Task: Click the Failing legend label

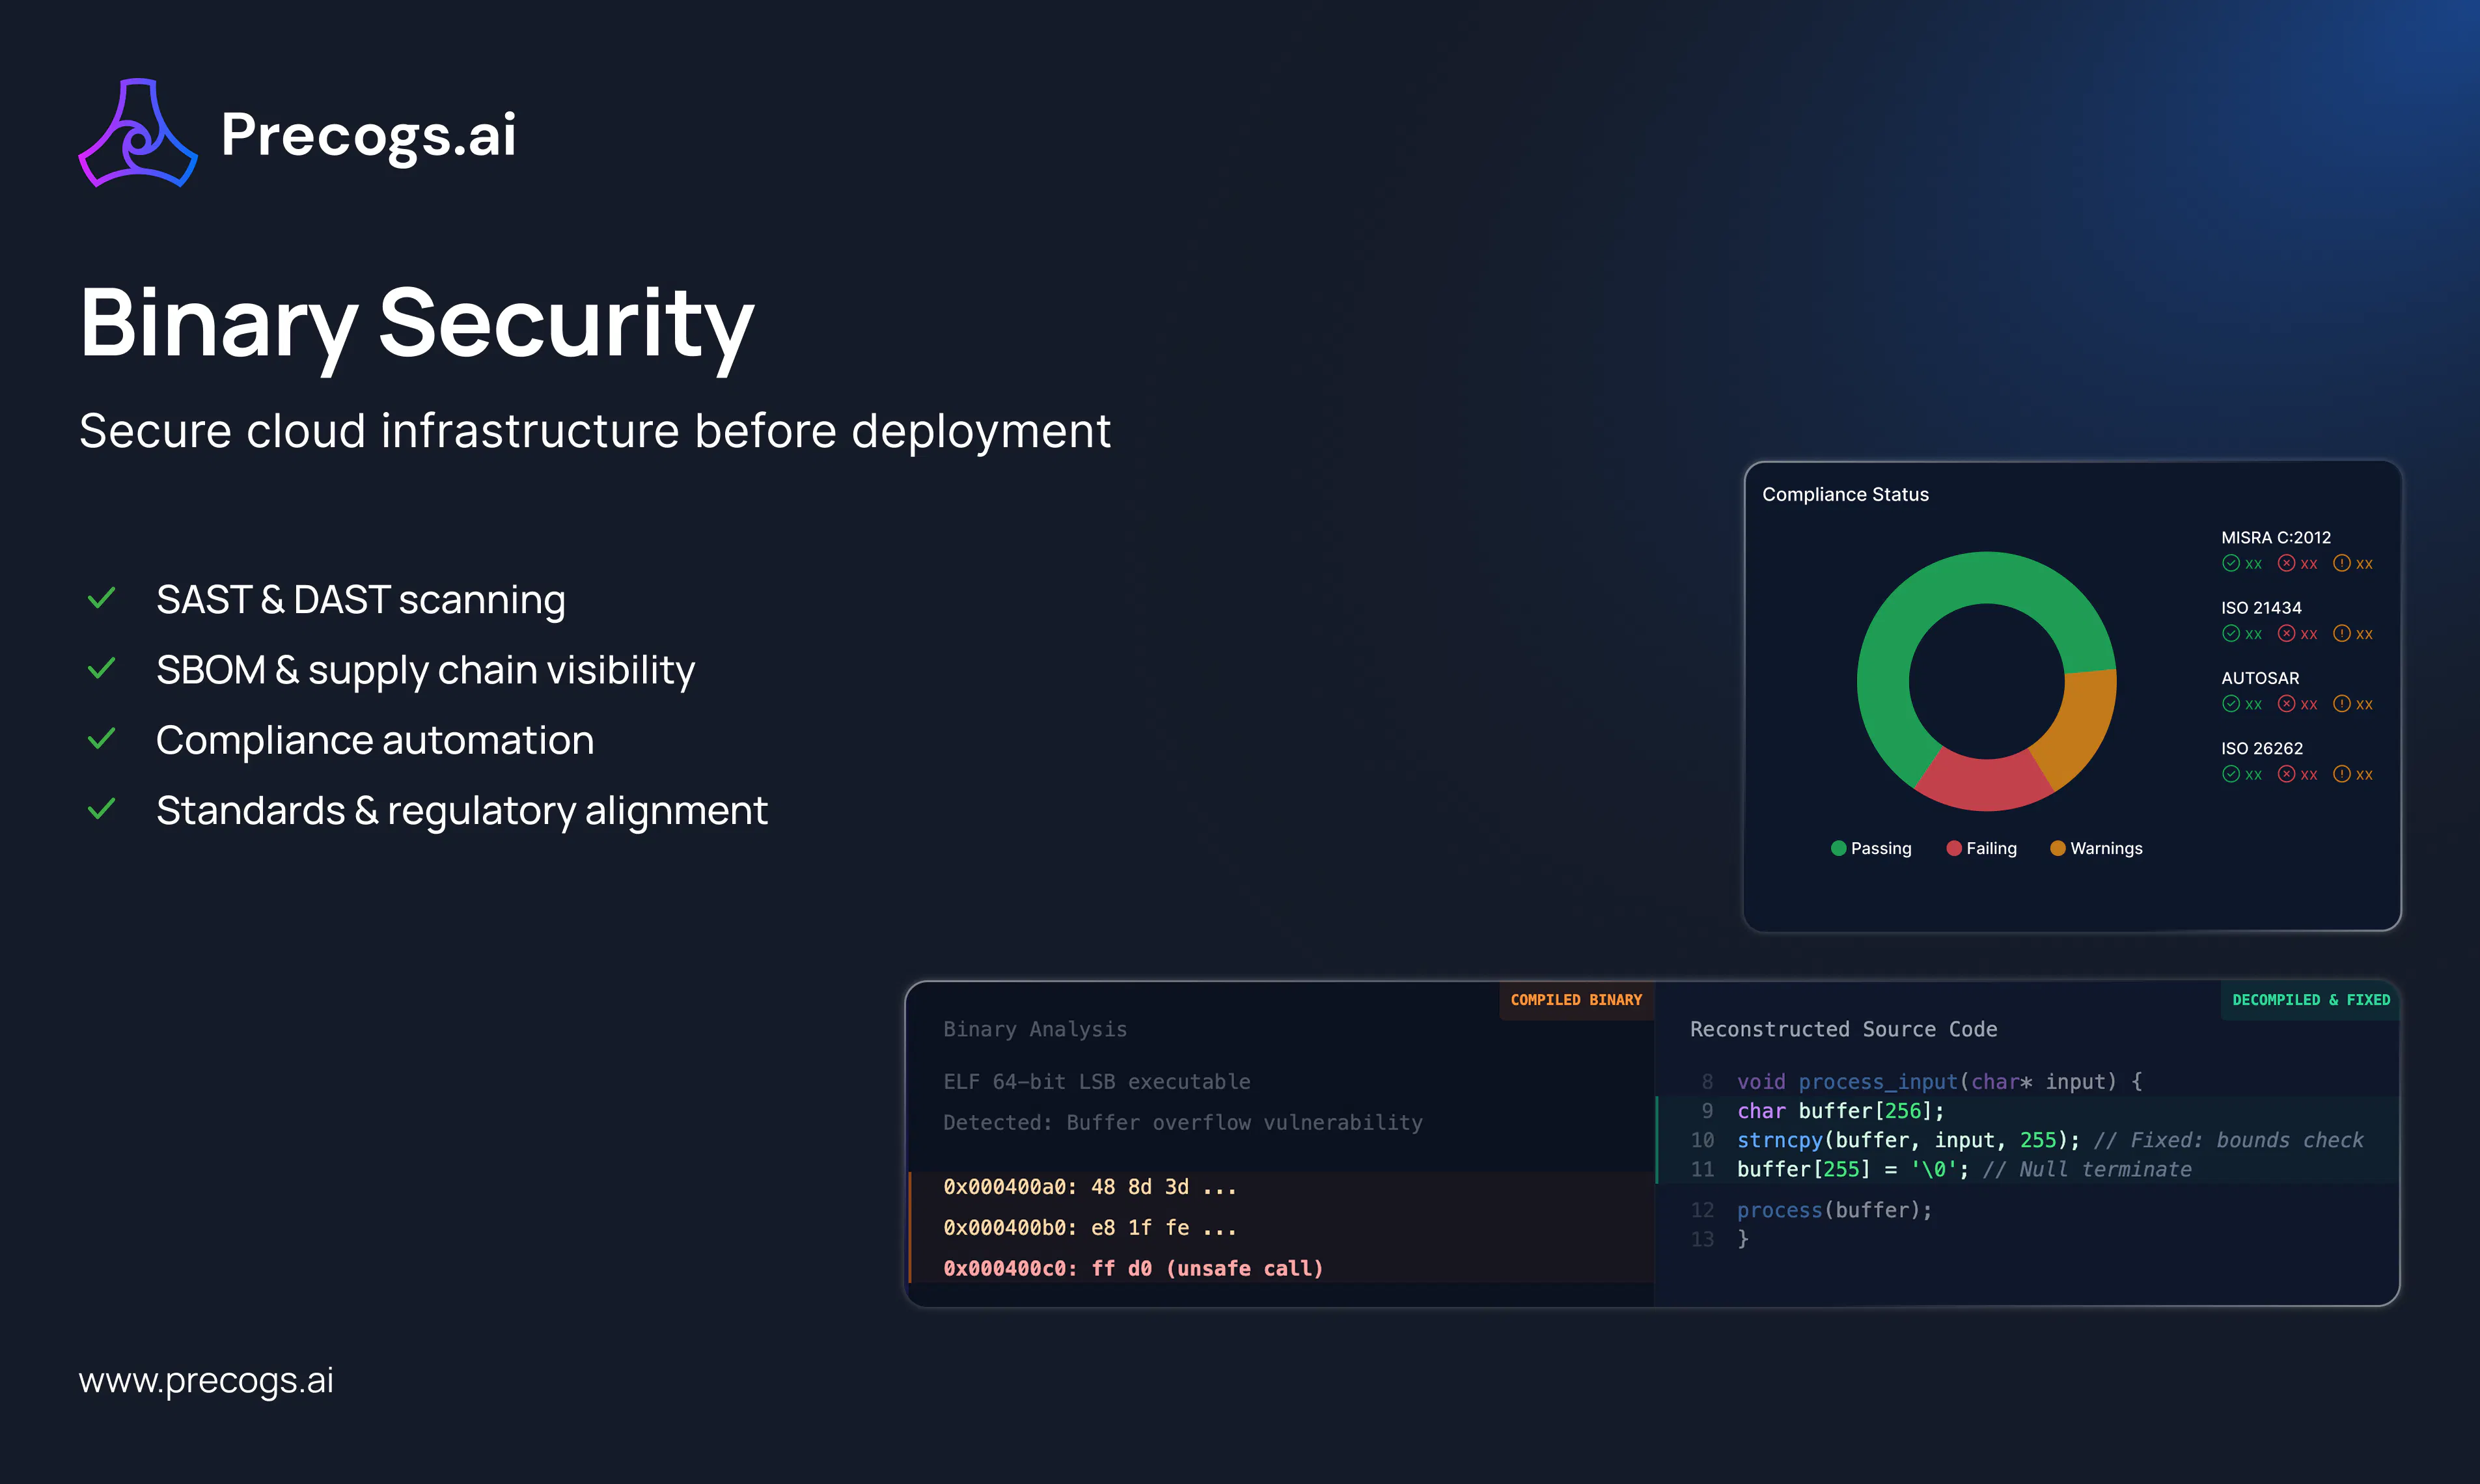Action: coord(1991,848)
